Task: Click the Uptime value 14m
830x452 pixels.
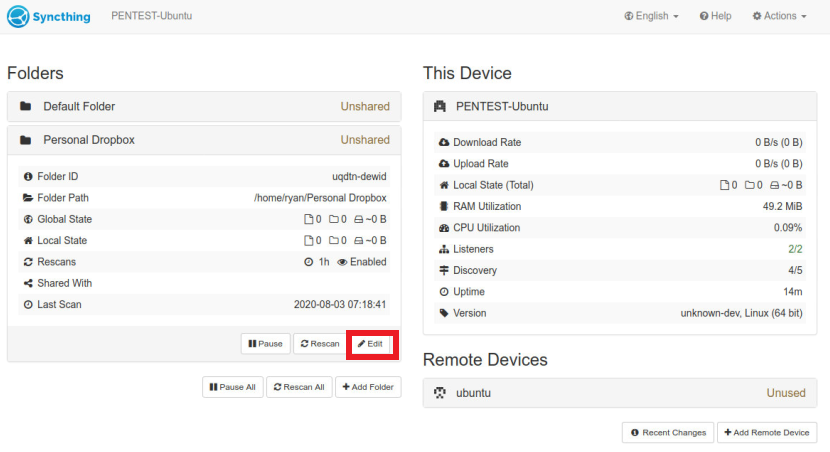Action: [792, 292]
